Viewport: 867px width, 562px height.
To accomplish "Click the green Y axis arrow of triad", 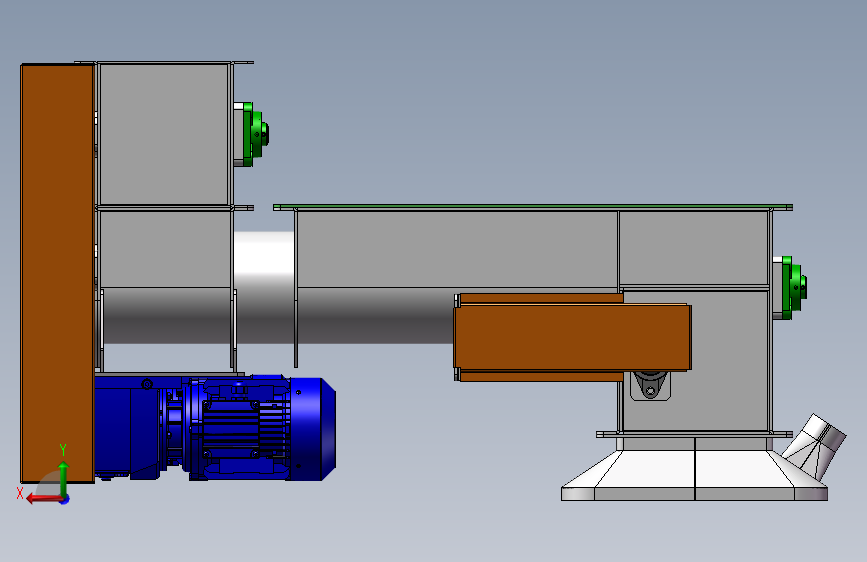I will point(64,478).
